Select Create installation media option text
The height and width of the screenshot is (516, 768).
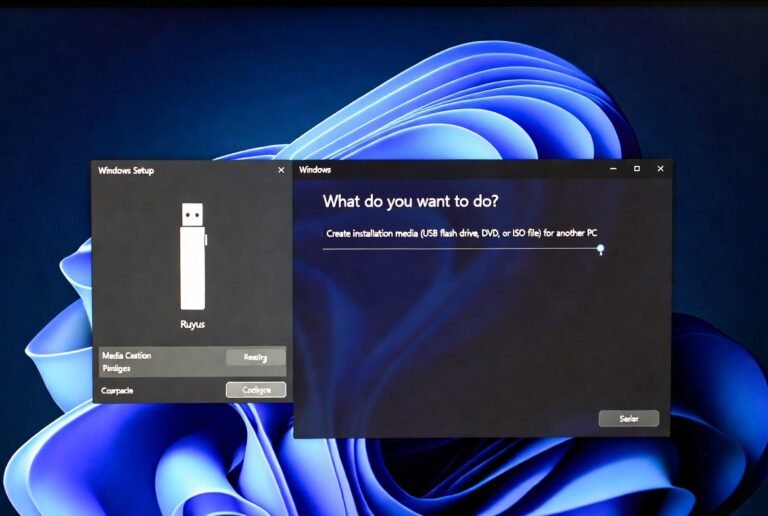(x=461, y=234)
